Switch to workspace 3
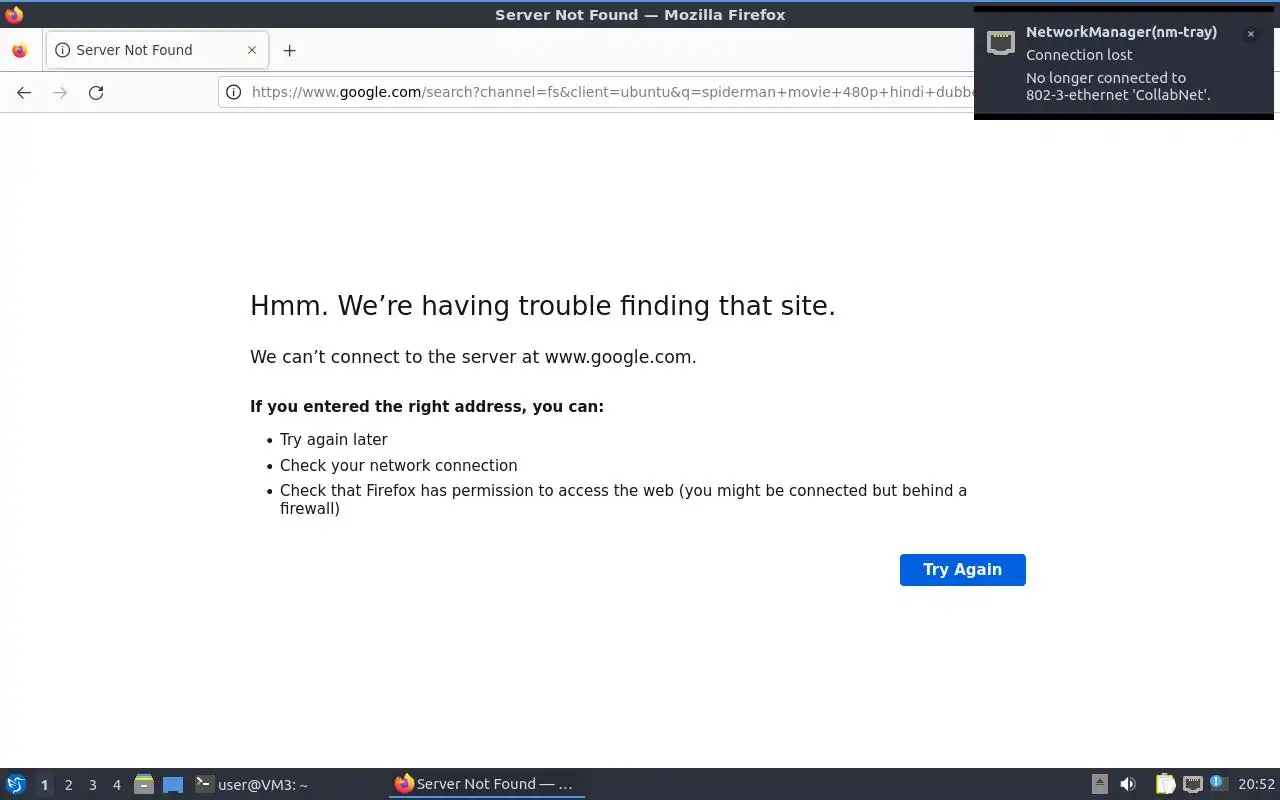 point(92,785)
